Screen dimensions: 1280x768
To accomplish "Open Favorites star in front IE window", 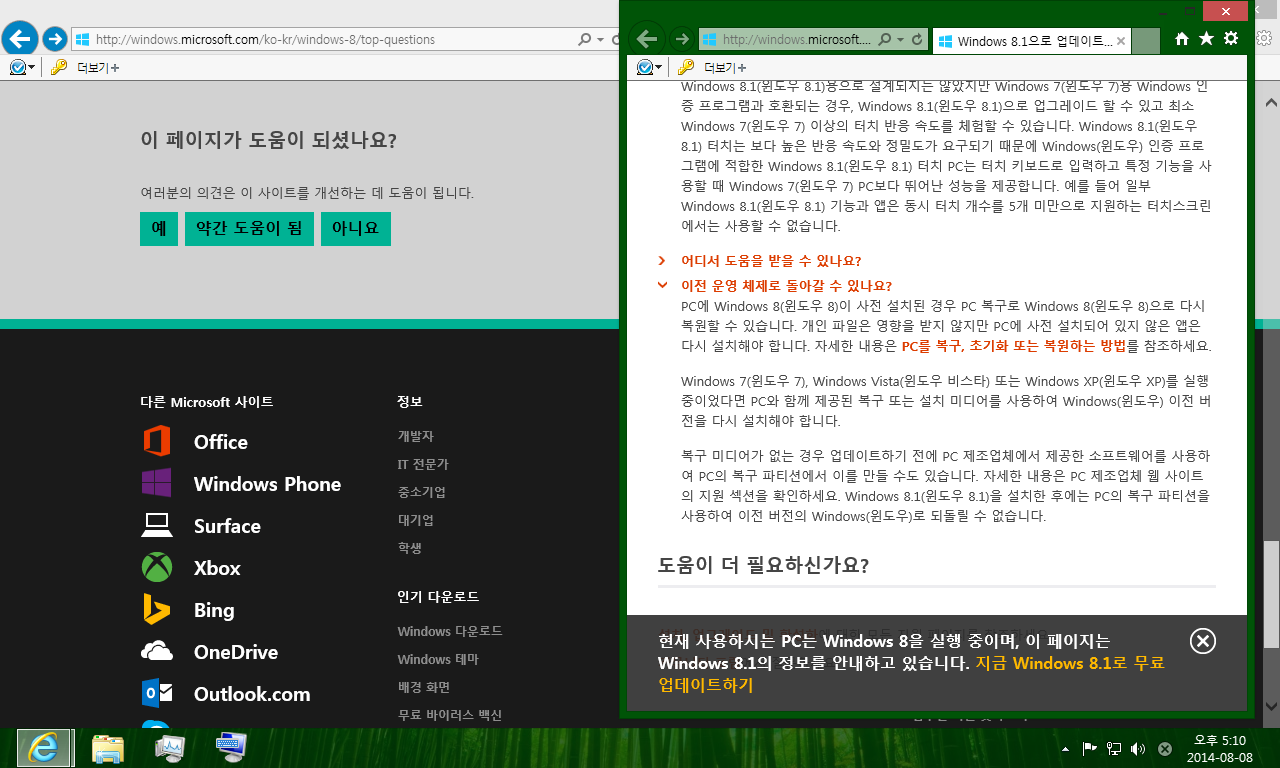I will pyautogui.click(x=1206, y=39).
